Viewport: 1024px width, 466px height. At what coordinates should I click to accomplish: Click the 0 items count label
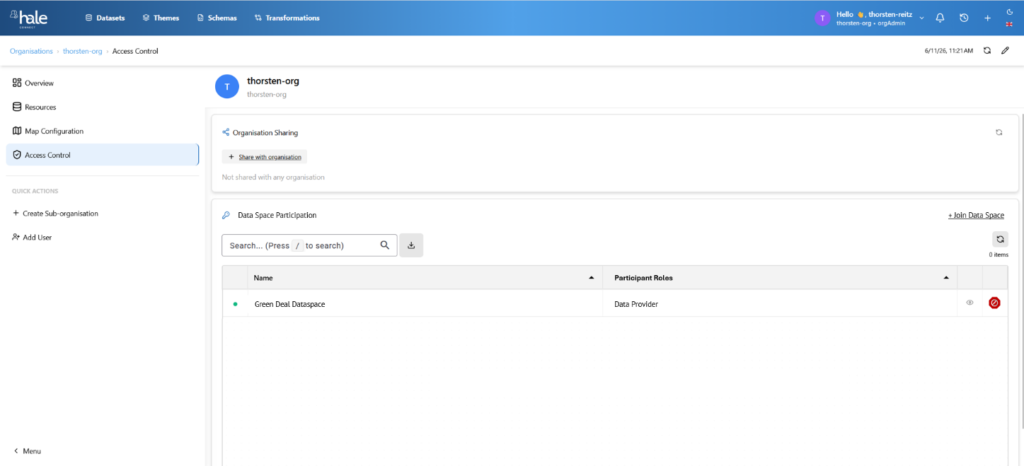point(999,255)
